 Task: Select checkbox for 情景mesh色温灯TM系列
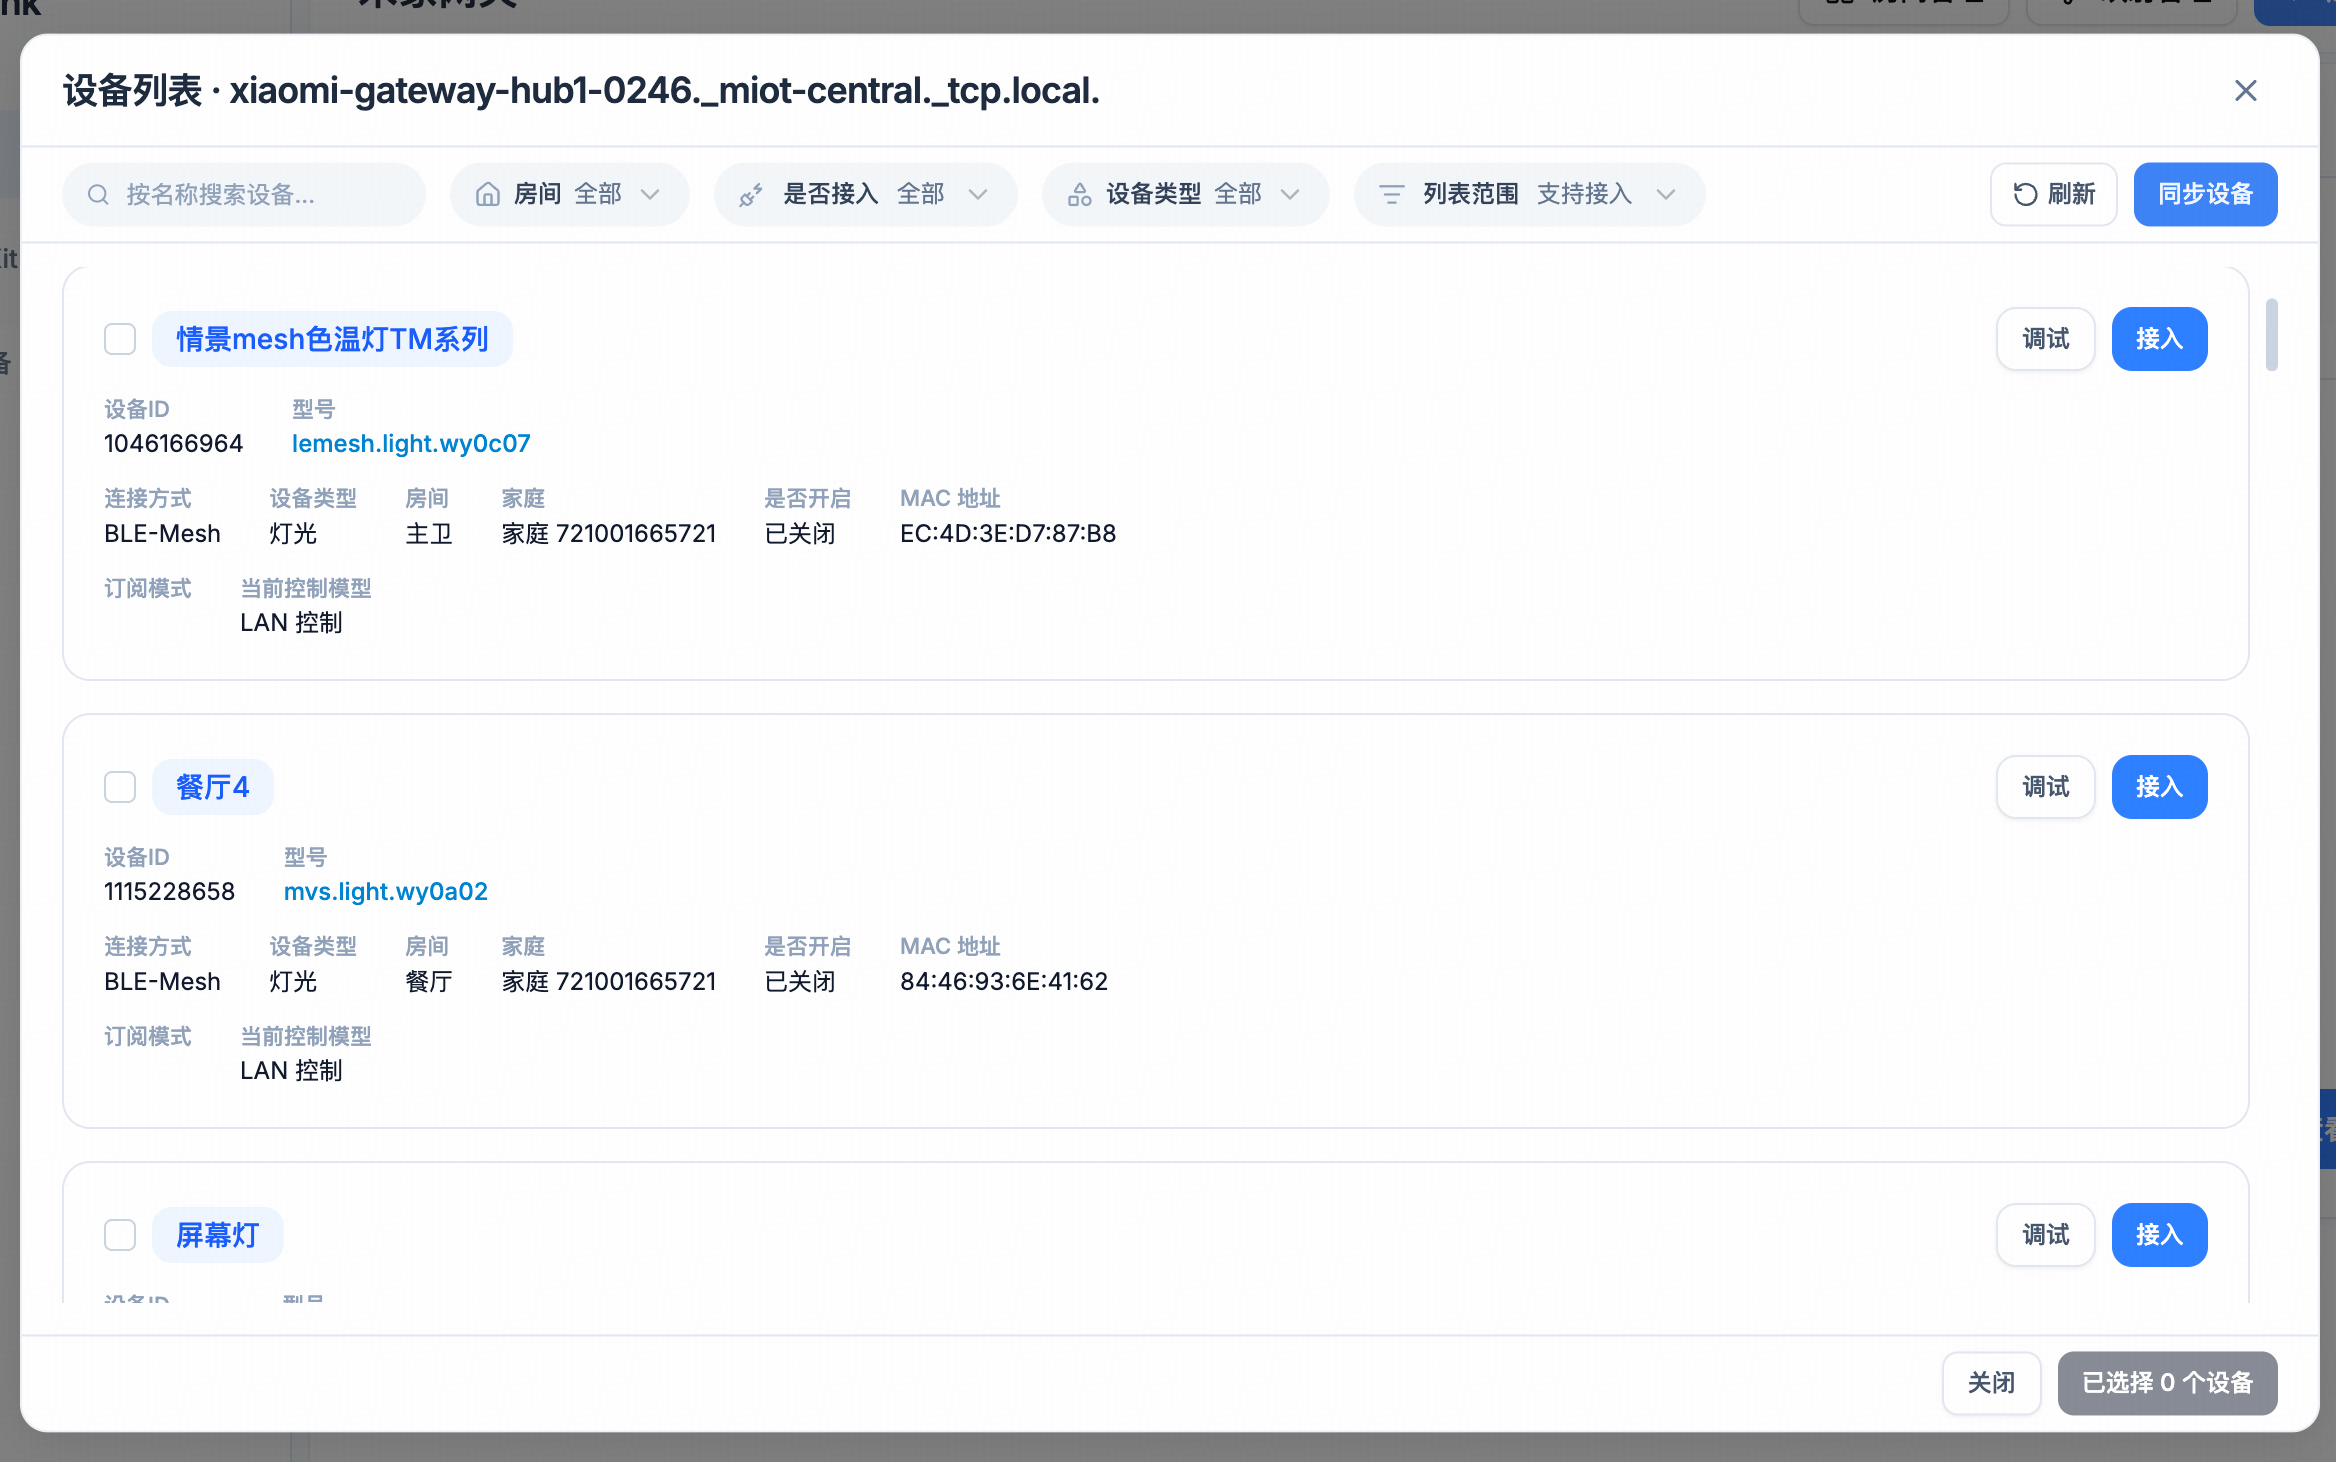(x=120, y=339)
